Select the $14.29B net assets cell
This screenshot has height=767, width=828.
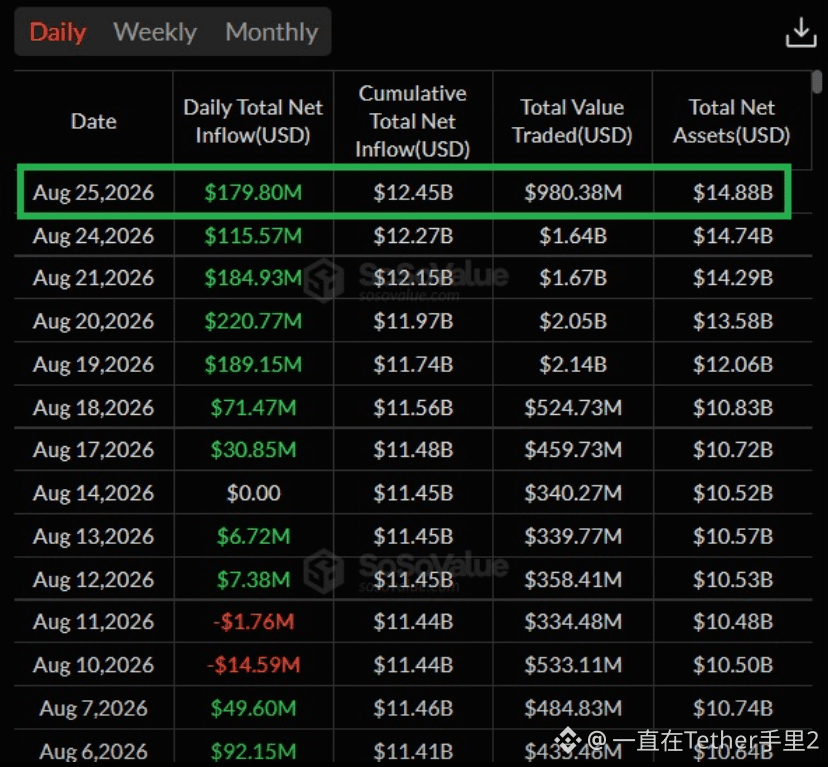point(733,278)
